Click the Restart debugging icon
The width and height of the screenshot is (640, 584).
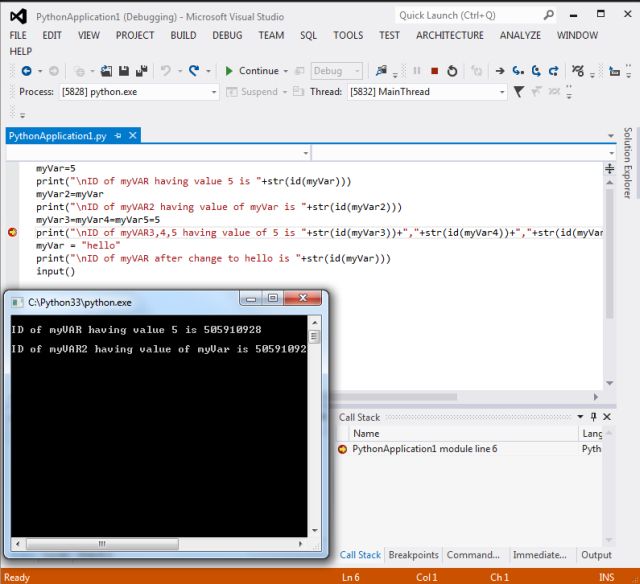click(452, 71)
